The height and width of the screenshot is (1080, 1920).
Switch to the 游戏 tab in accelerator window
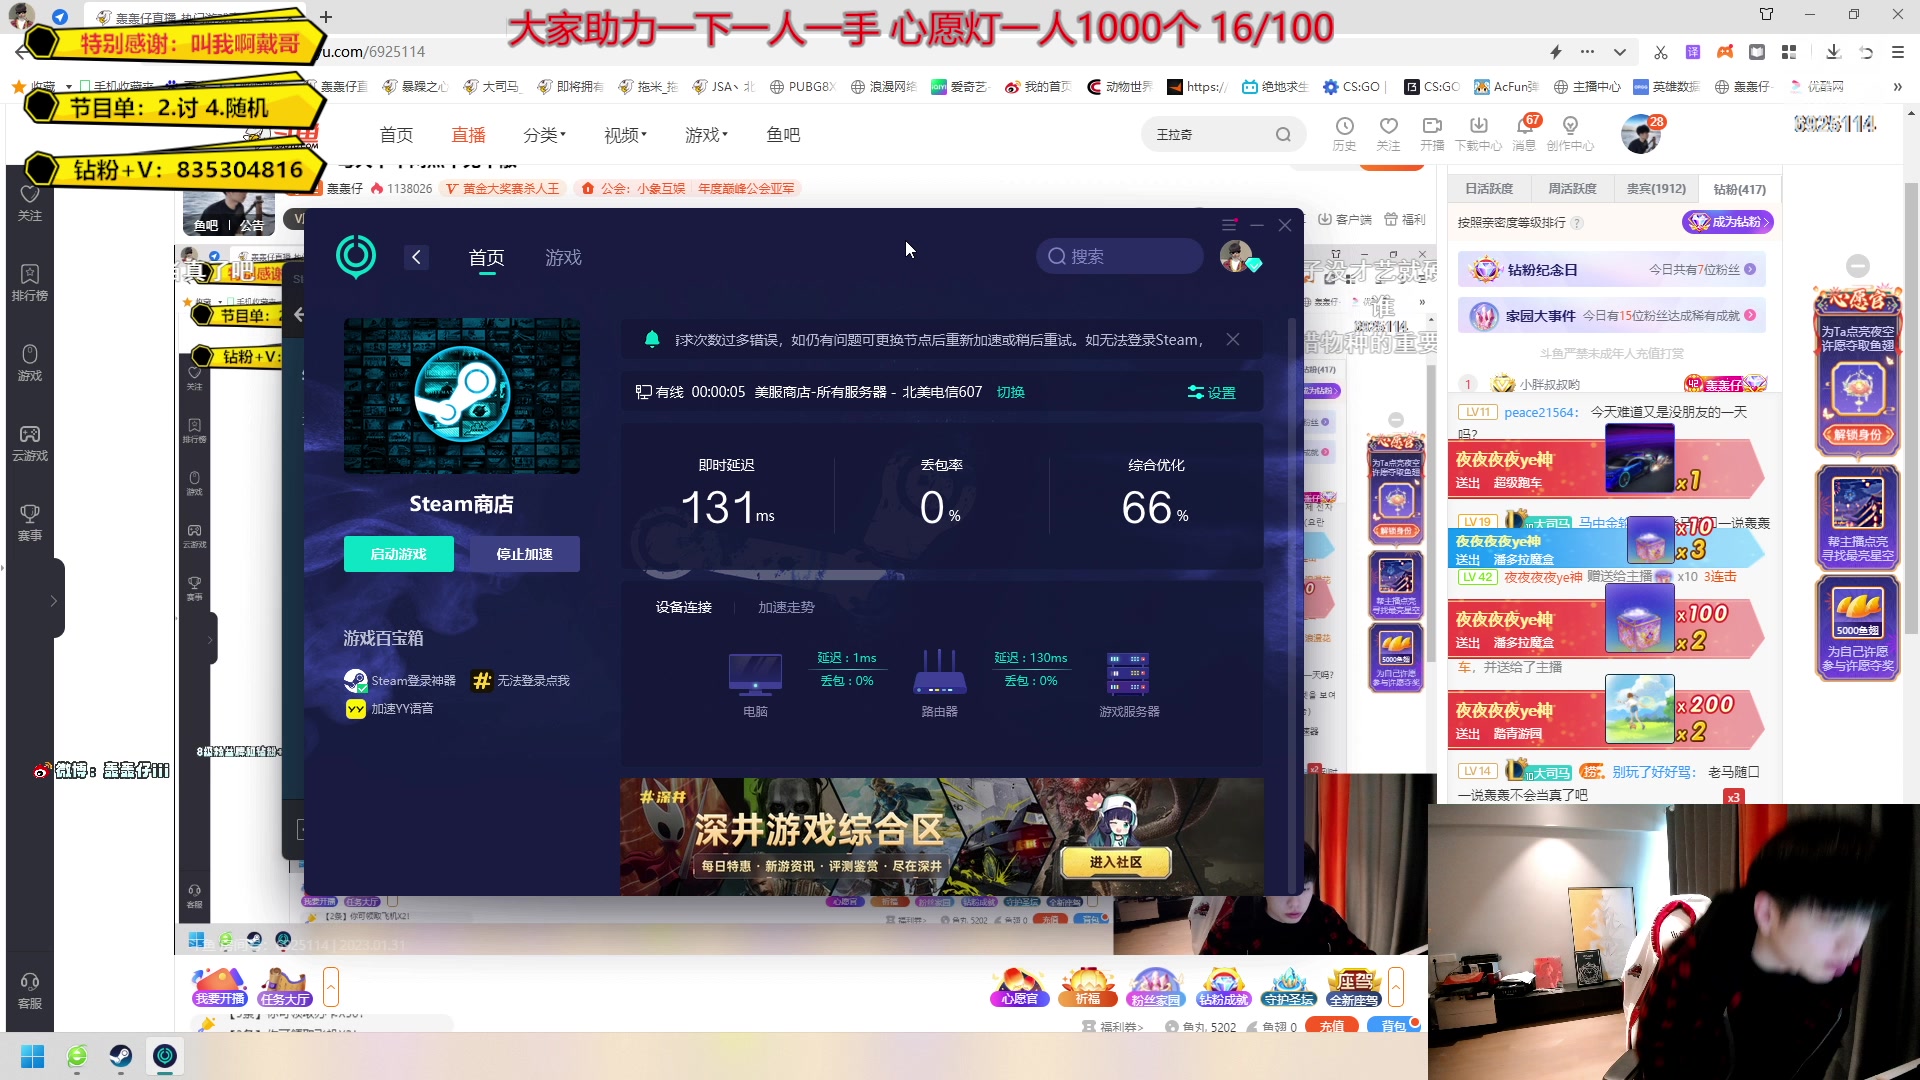point(563,258)
